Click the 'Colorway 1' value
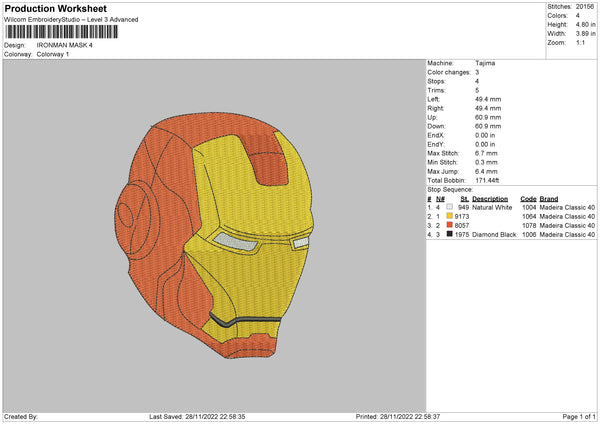Image resolution: width=600 pixels, height=424 pixels. [x=53, y=54]
